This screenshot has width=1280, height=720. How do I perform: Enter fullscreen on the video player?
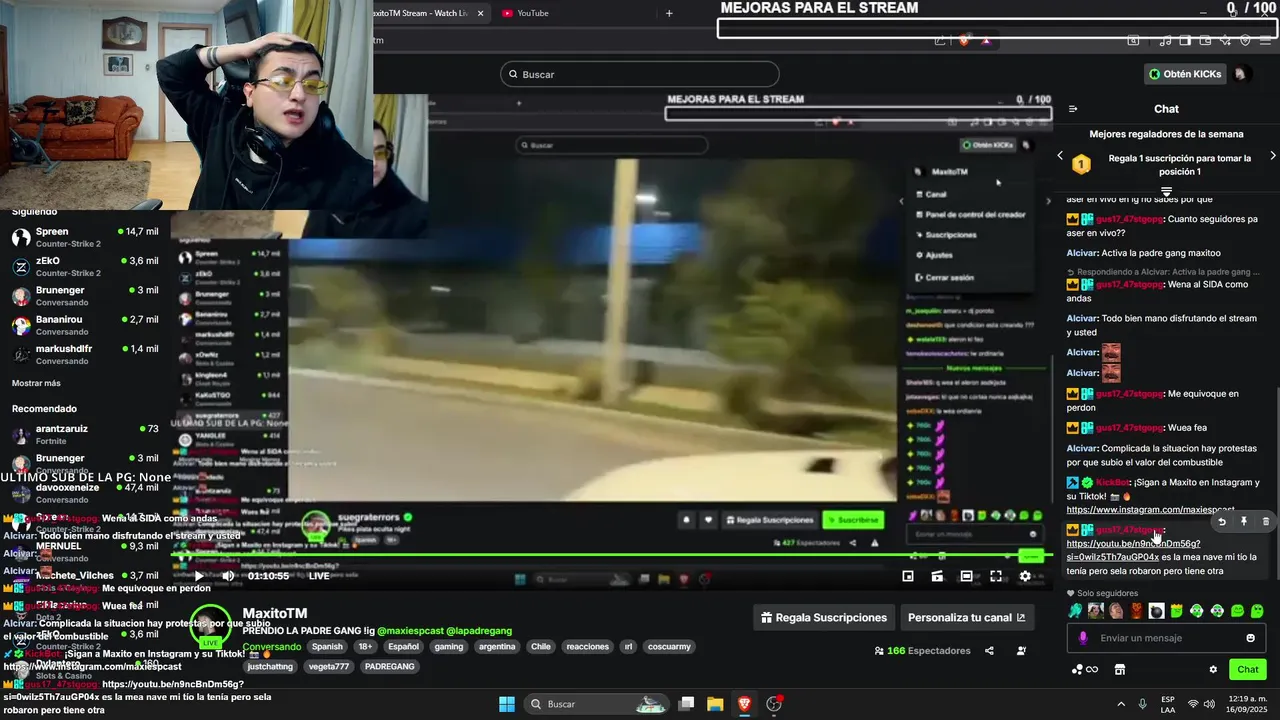(996, 576)
